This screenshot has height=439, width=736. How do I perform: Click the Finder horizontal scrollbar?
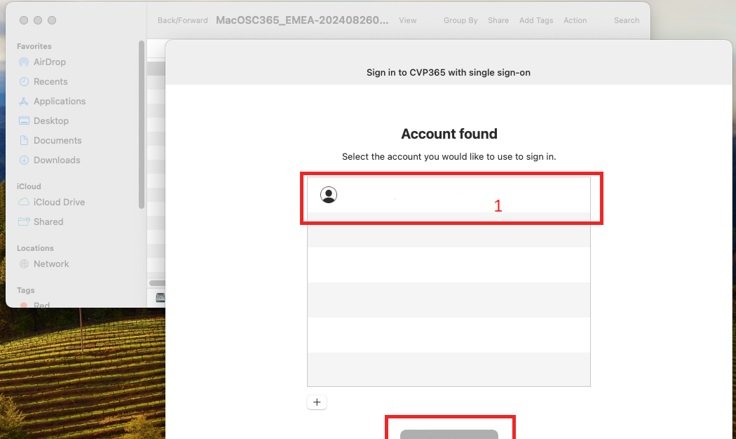(x=157, y=283)
